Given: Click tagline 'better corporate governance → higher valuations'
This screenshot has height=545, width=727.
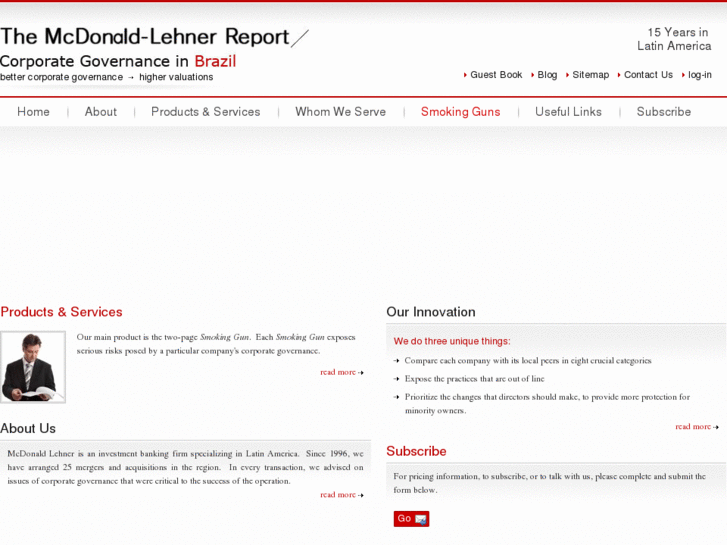Looking at the screenshot, I should click(x=107, y=77).
